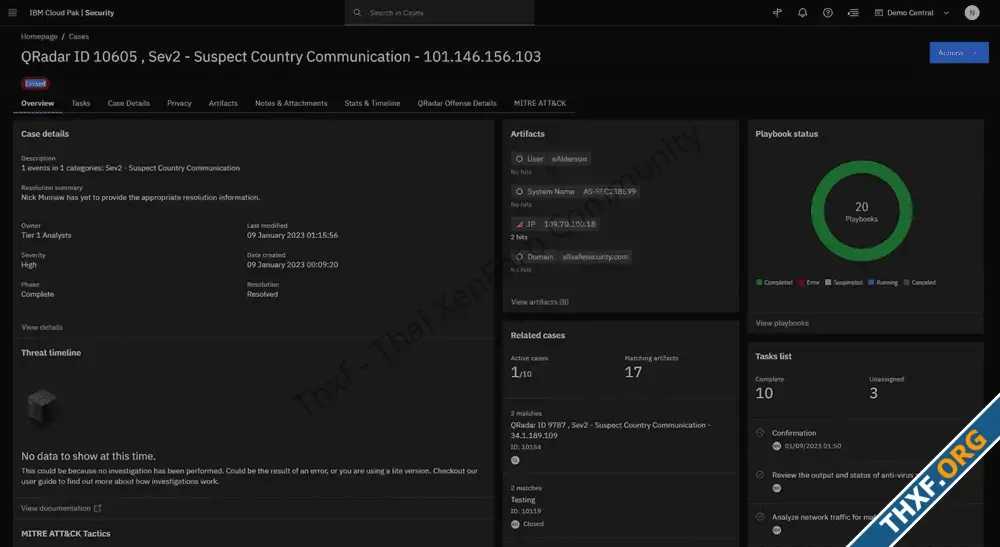Click the Matching artifacts count 17

coord(633,372)
